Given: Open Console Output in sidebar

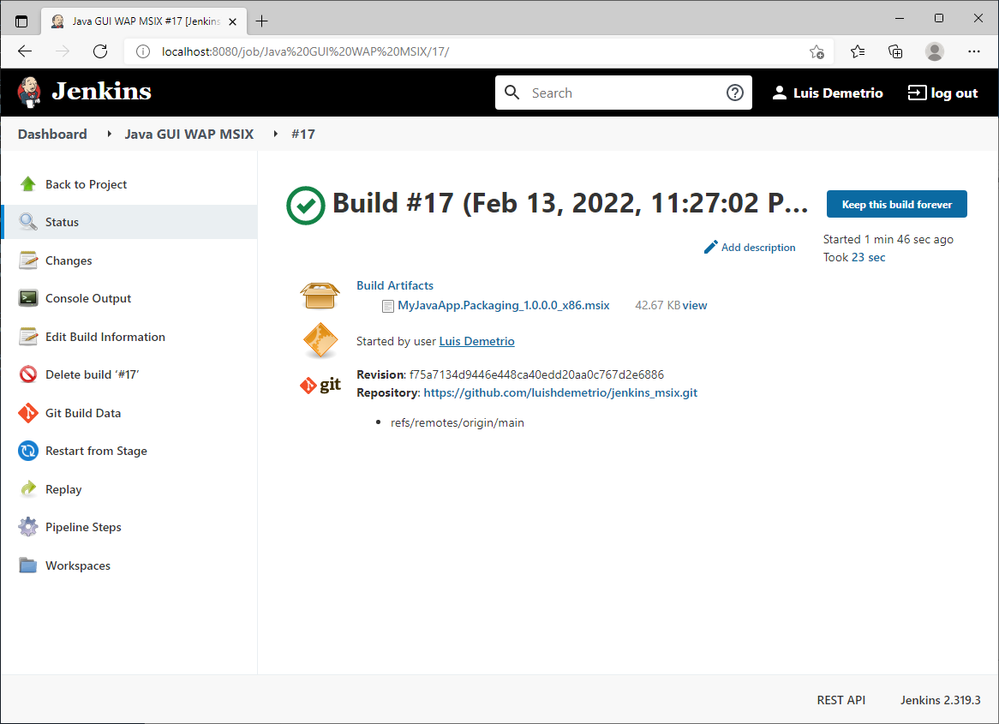Looking at the screenshot, I should (x=129, y=298).
